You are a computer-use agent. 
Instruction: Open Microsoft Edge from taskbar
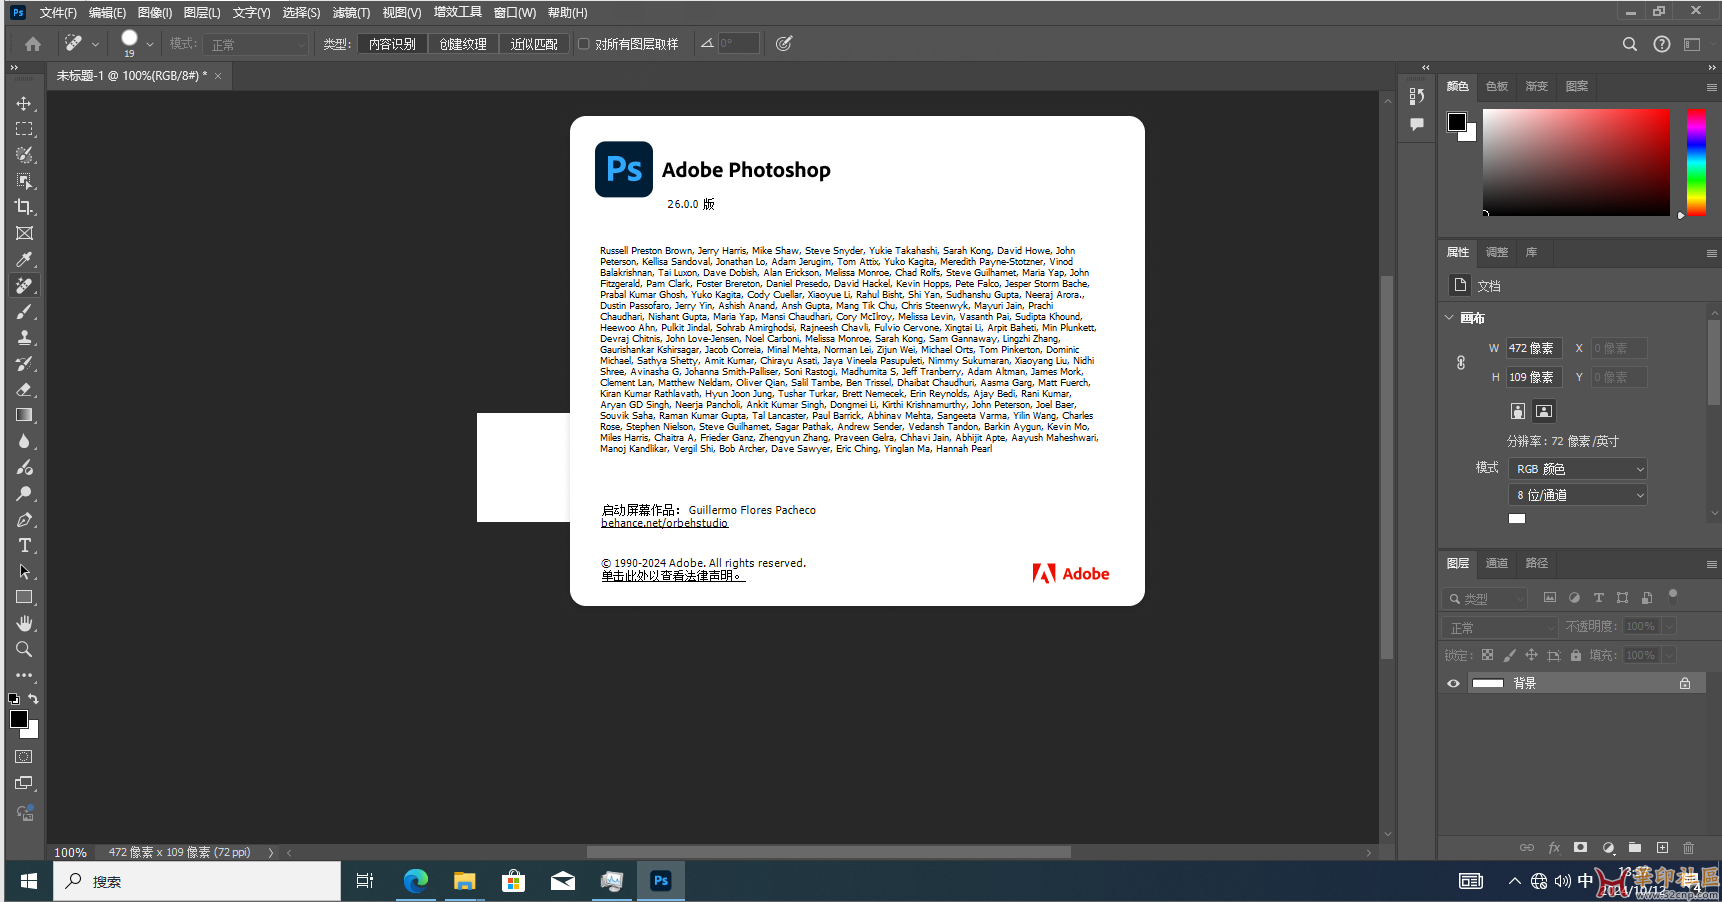[x=416, y=881]
